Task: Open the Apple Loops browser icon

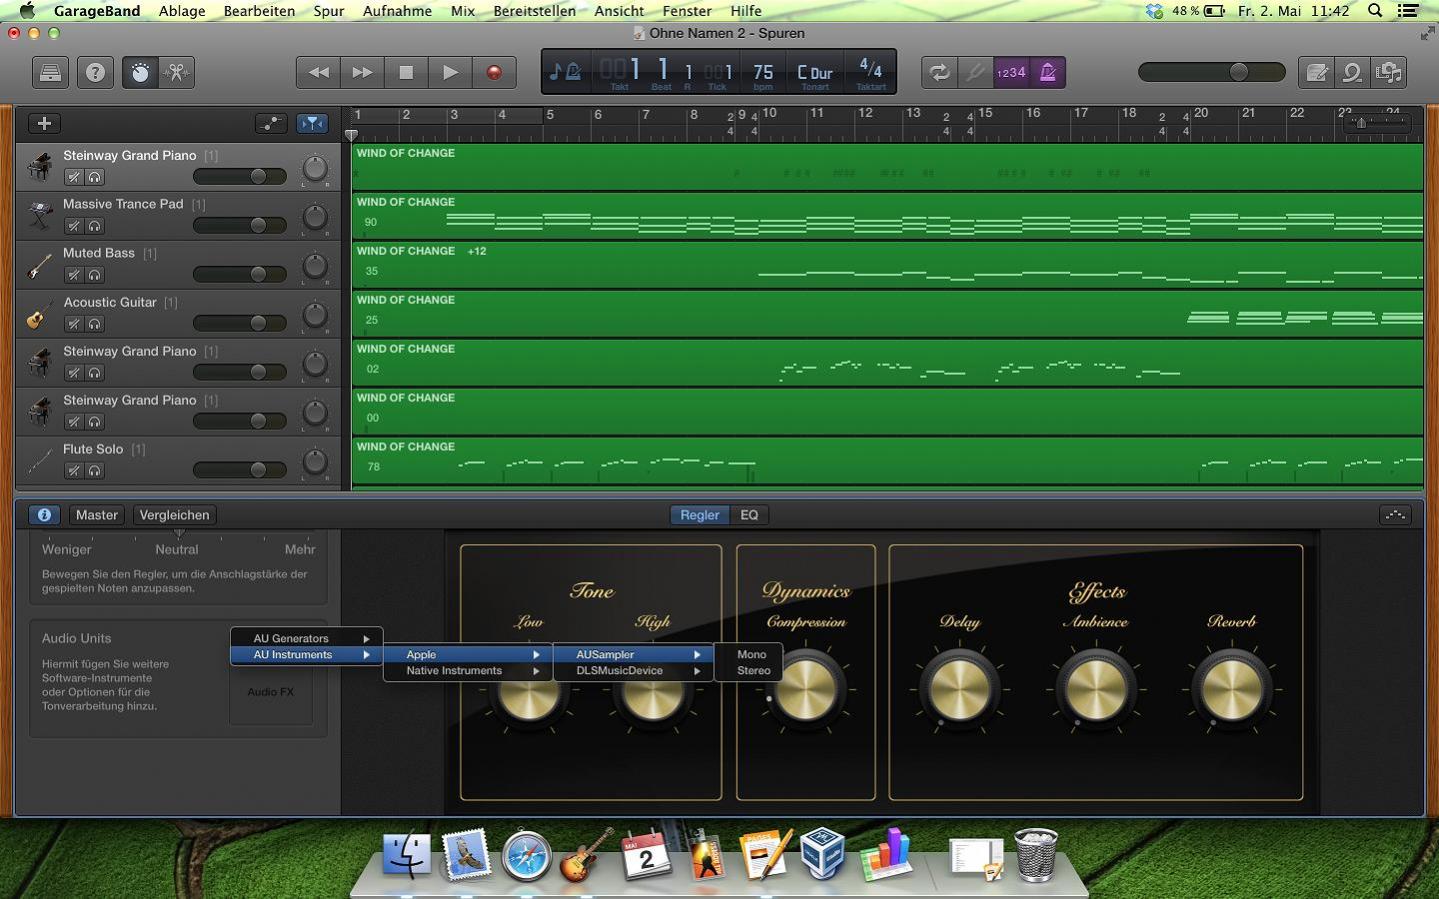Action: coord(1352,73)
